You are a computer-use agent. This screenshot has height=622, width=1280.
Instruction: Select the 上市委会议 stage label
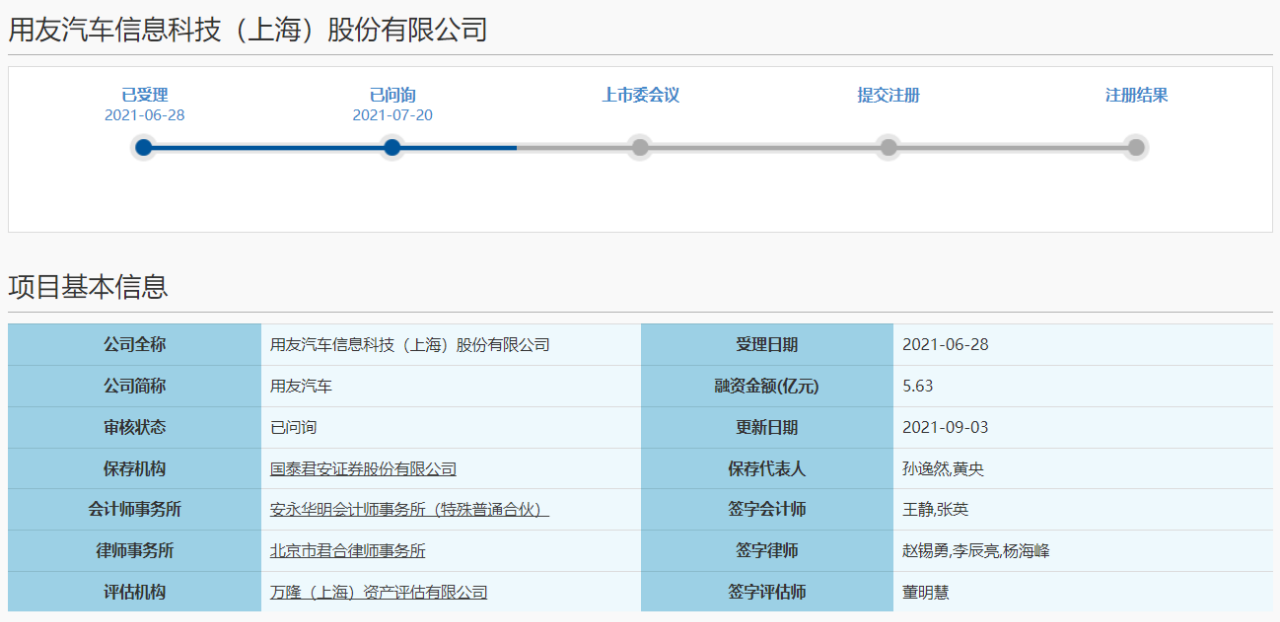pyautogui.click(x=640, y=96)
